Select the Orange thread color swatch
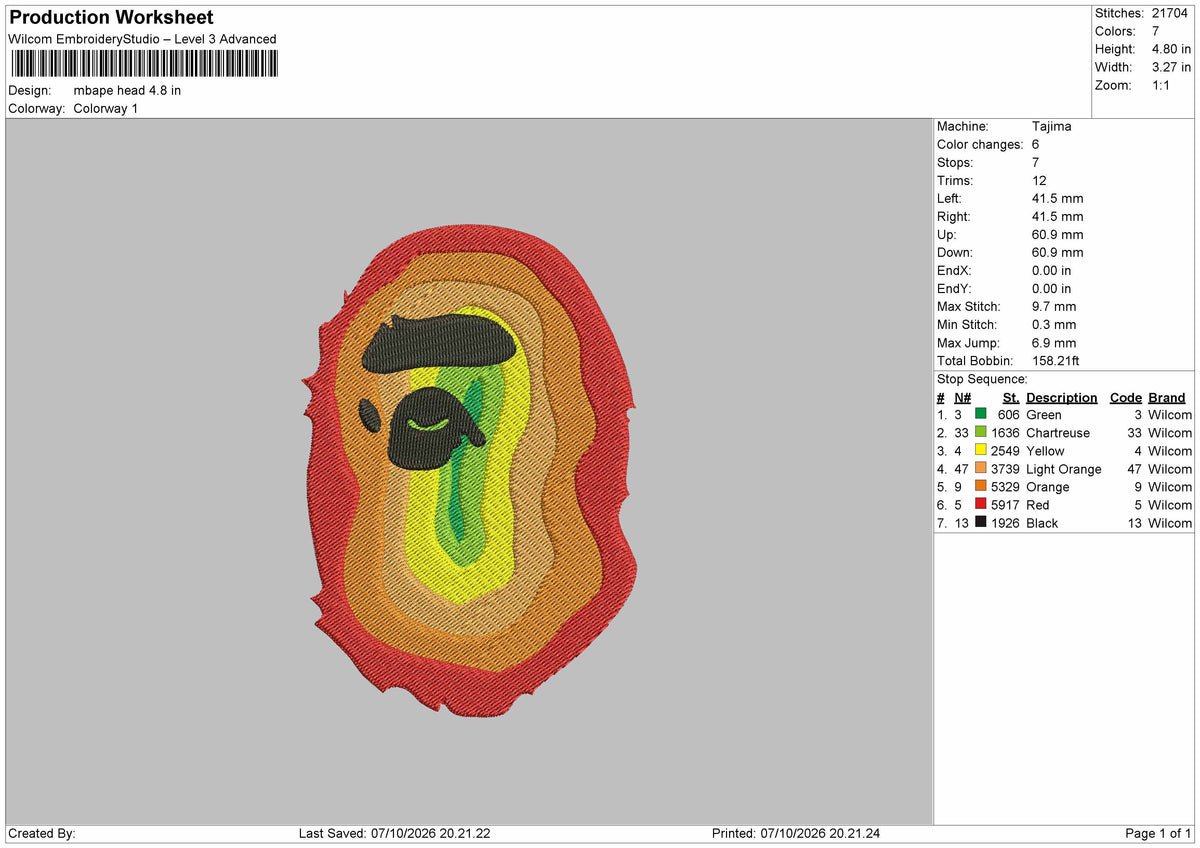1200x848 pixels. point(981,487)
